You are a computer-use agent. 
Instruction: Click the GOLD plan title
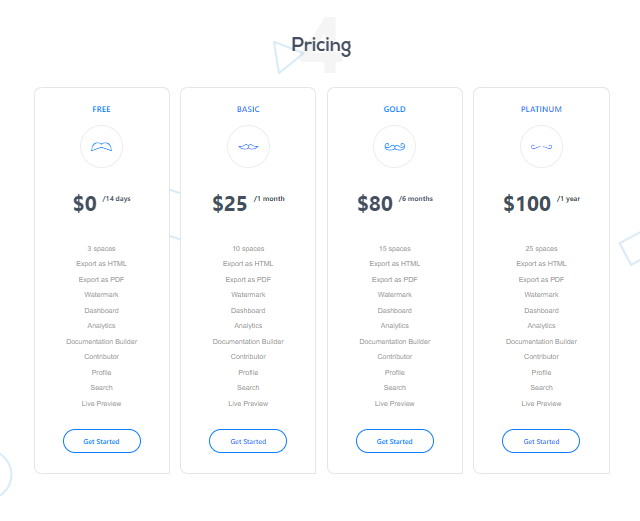point(395,109)
